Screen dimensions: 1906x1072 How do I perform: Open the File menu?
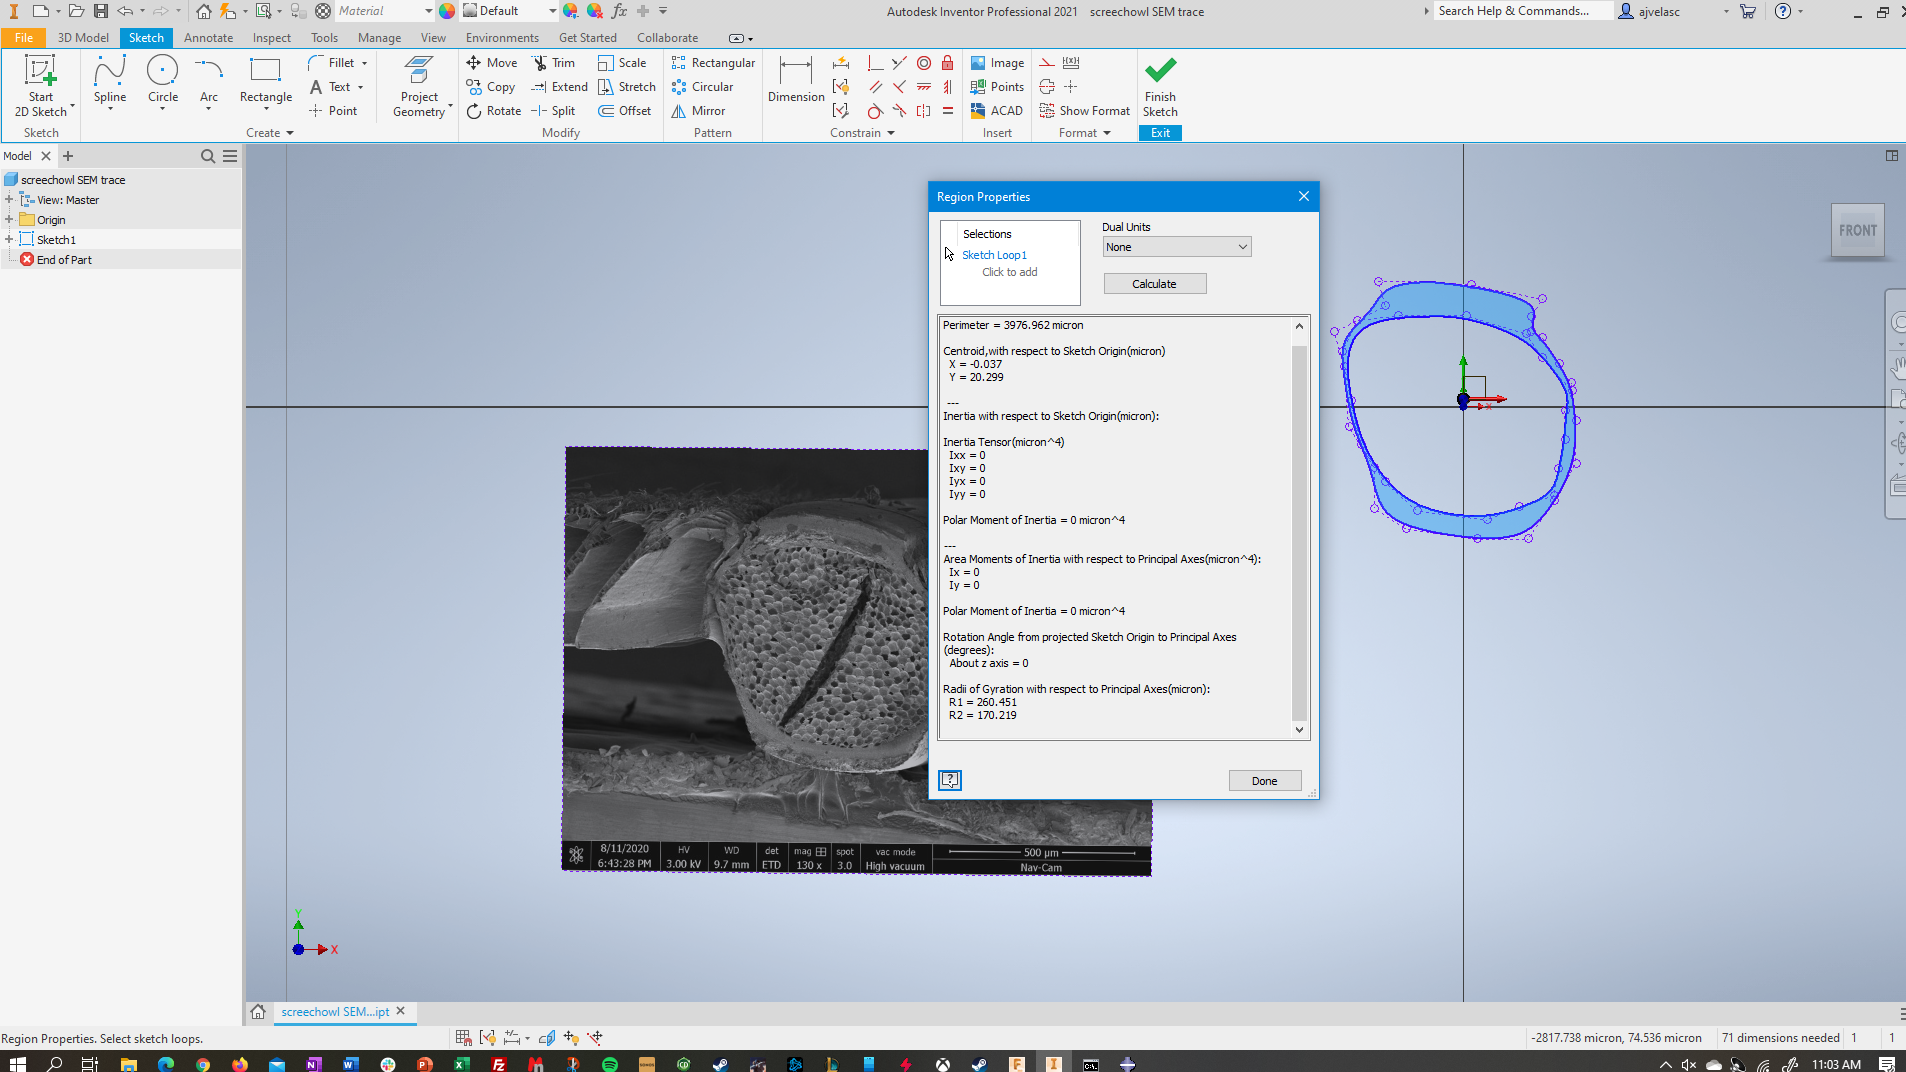click(x=23, y=38)
